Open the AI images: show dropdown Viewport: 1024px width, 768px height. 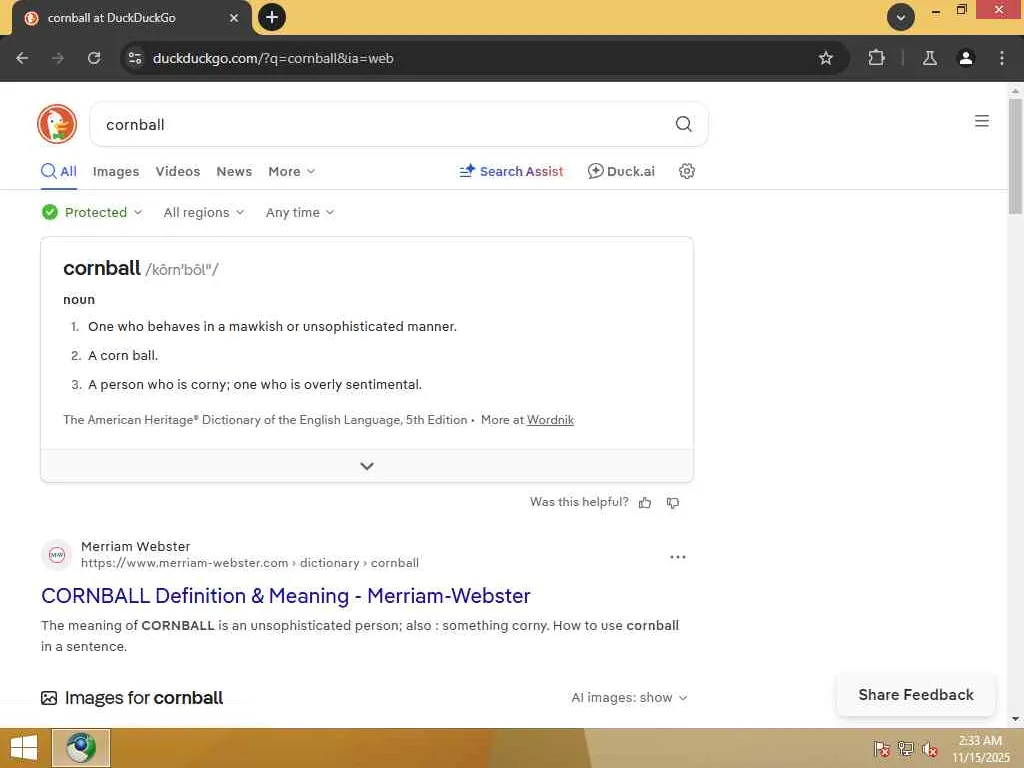629,697
